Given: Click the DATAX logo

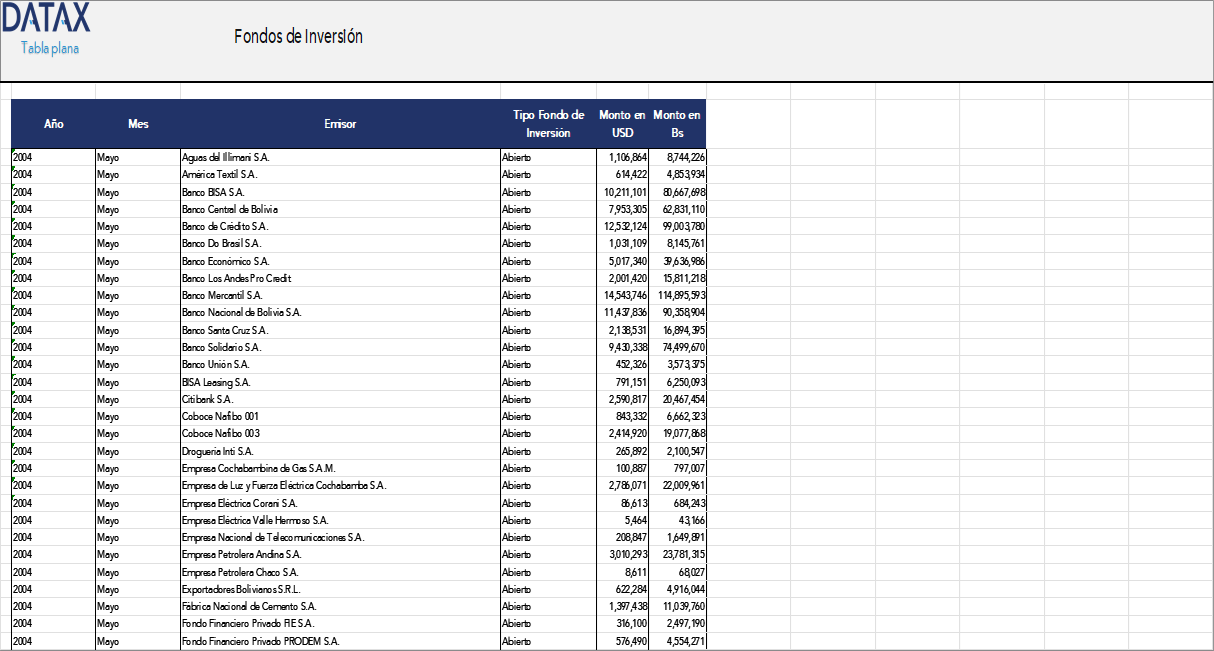Looking at the screenshot, I should (x=46, y=18).
